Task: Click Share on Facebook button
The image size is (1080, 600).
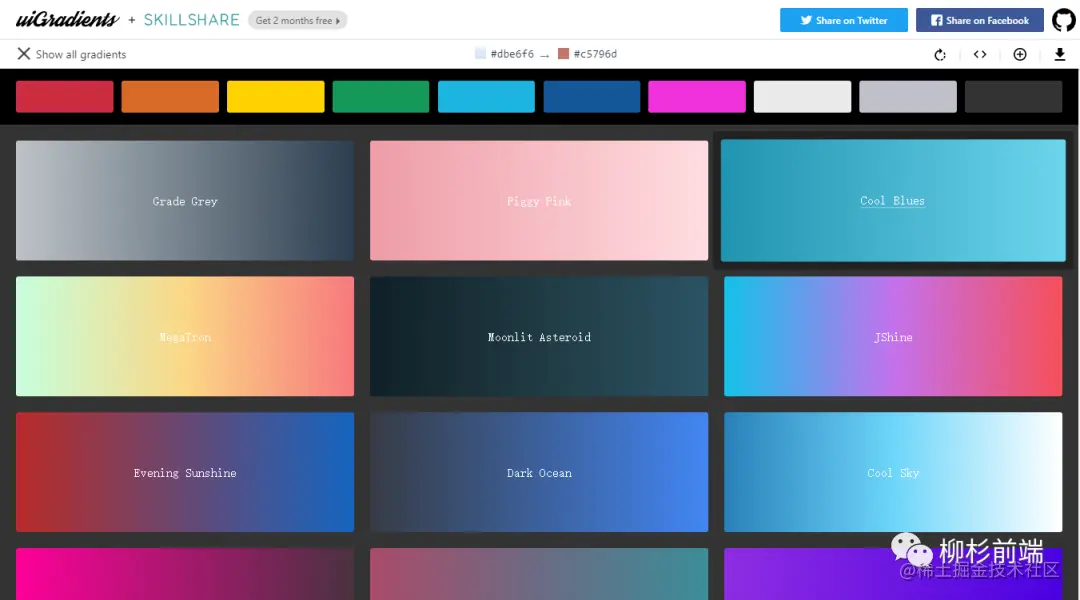Action: click(980, 20)
